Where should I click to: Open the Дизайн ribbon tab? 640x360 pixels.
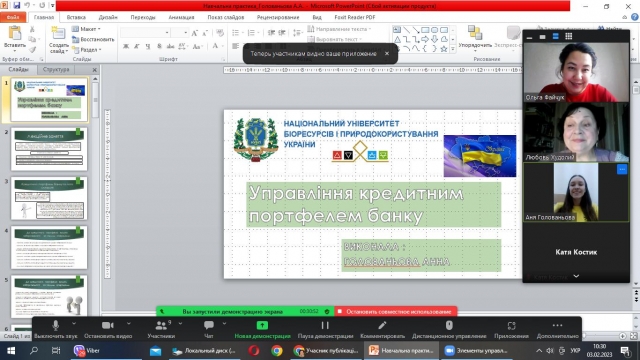pos(108,17)
